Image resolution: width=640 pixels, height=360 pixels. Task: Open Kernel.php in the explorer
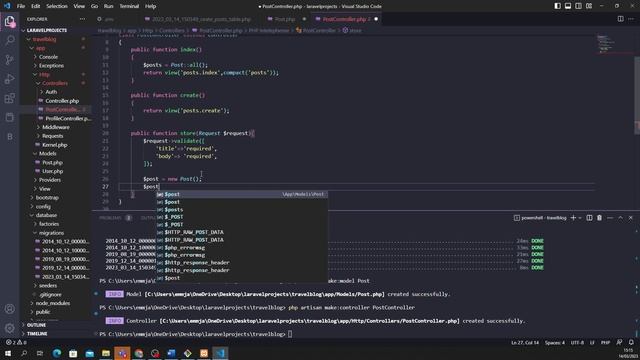55,145
